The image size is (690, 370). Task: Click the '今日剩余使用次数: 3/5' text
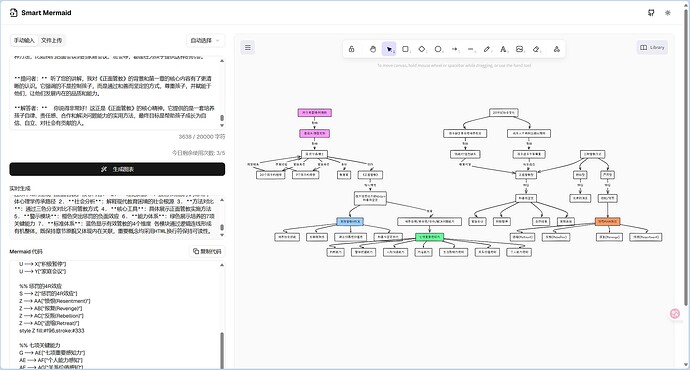198,153
